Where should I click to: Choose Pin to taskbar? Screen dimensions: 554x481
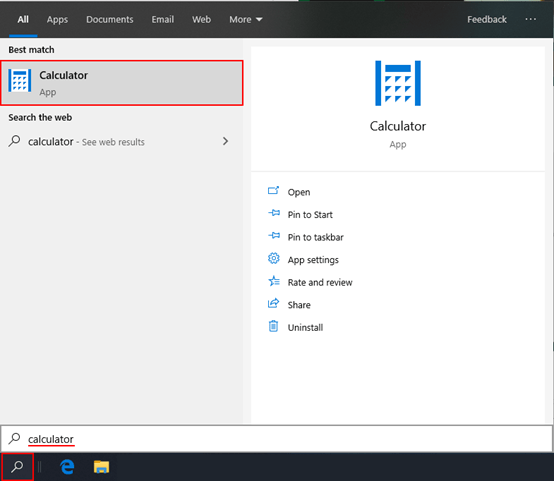pyautogui.click(x=315, y=237)
